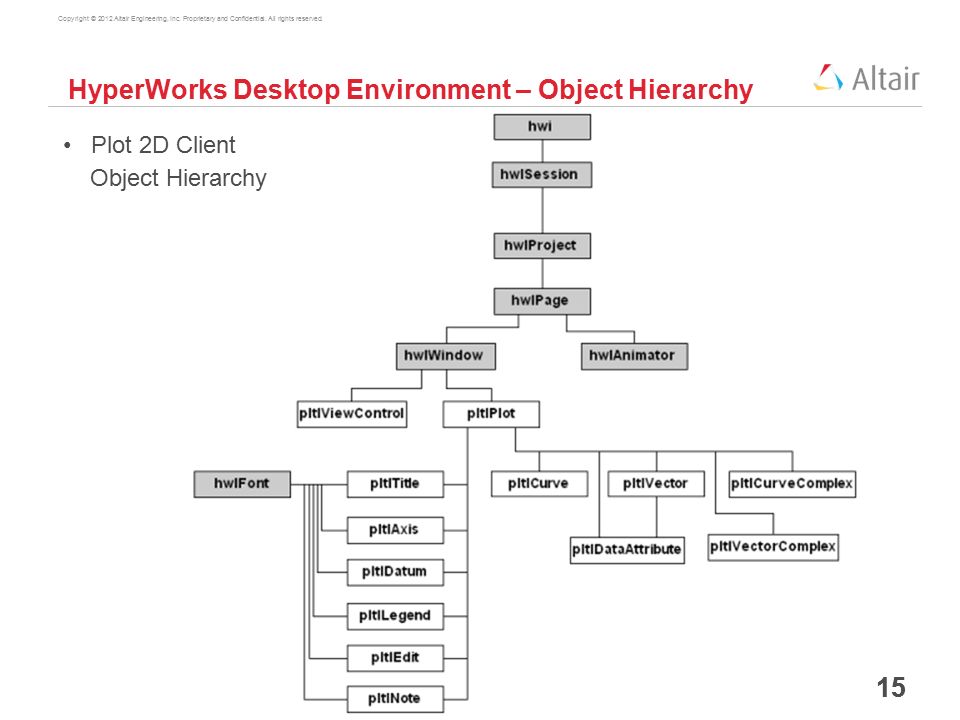Select the pltIAxis node
The width and height of the screenshot is (960, 720).
point(396,530)
